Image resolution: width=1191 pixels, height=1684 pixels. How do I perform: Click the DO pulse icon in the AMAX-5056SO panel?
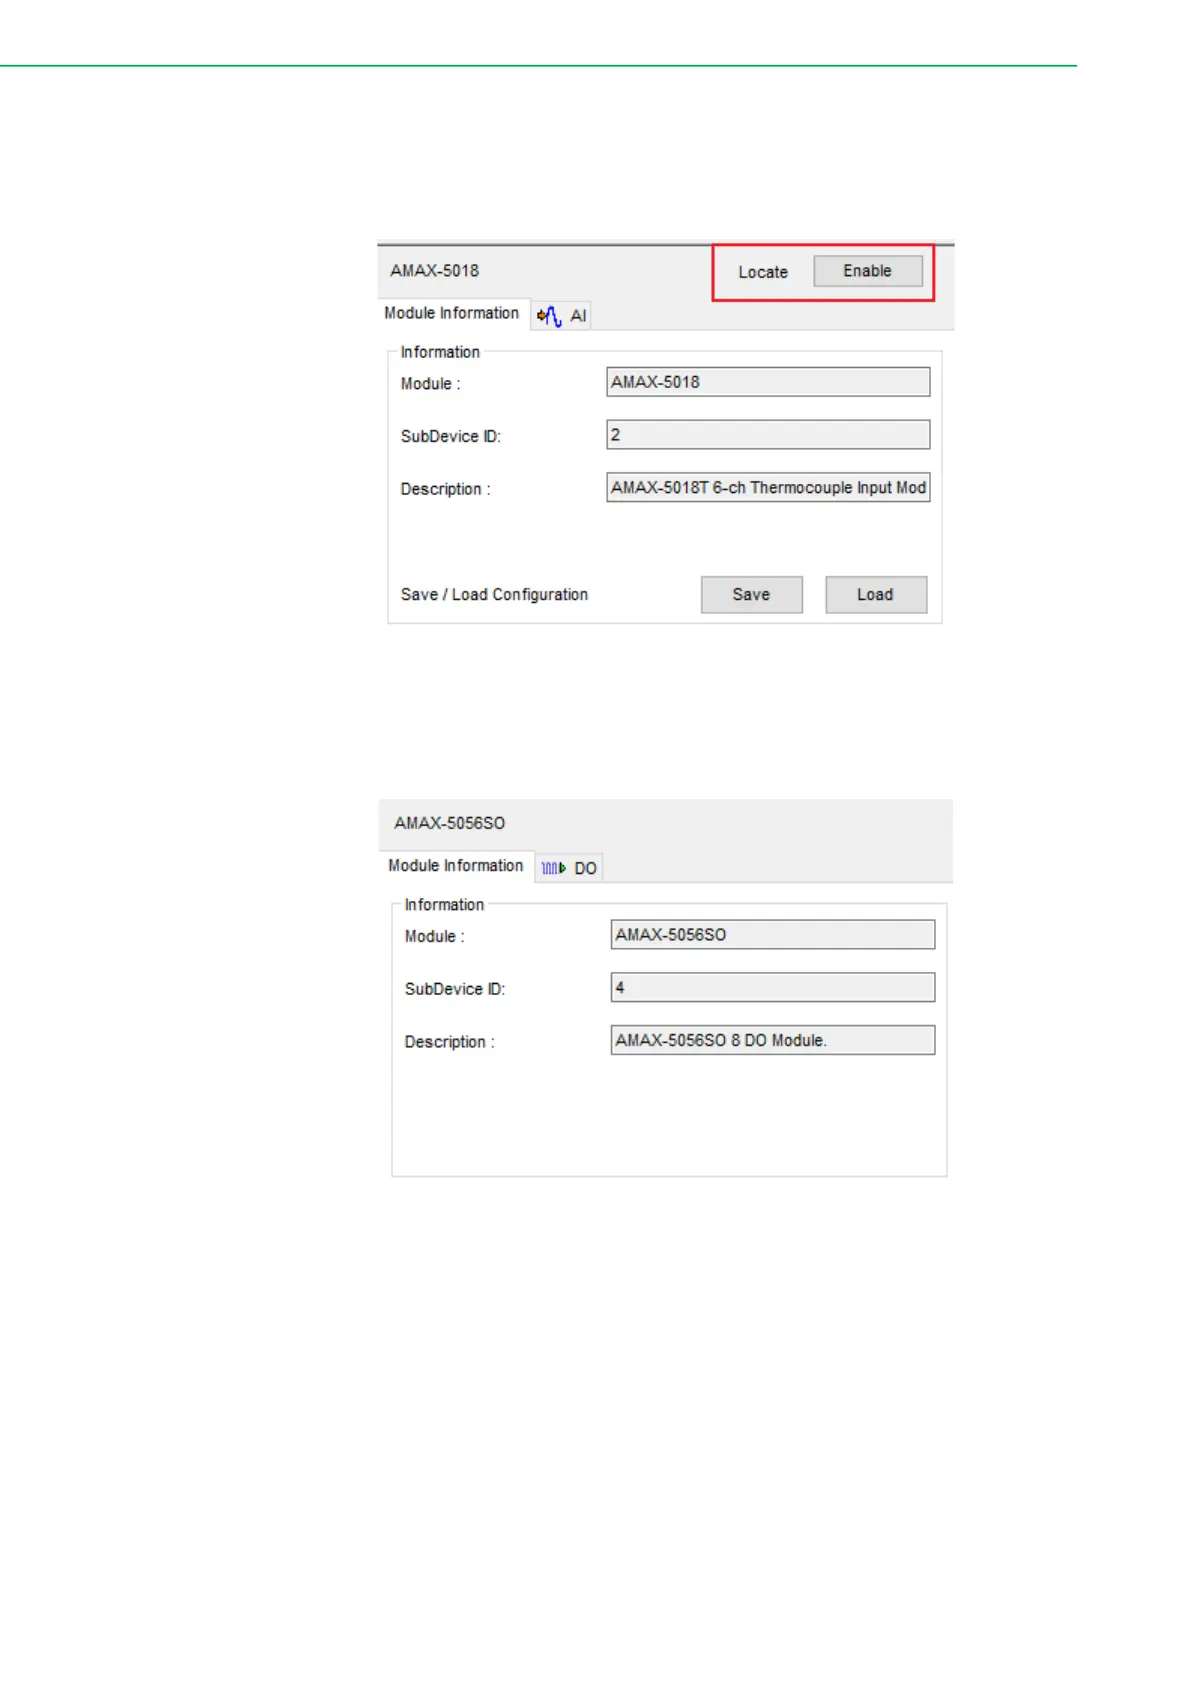(x=553, y=868)
